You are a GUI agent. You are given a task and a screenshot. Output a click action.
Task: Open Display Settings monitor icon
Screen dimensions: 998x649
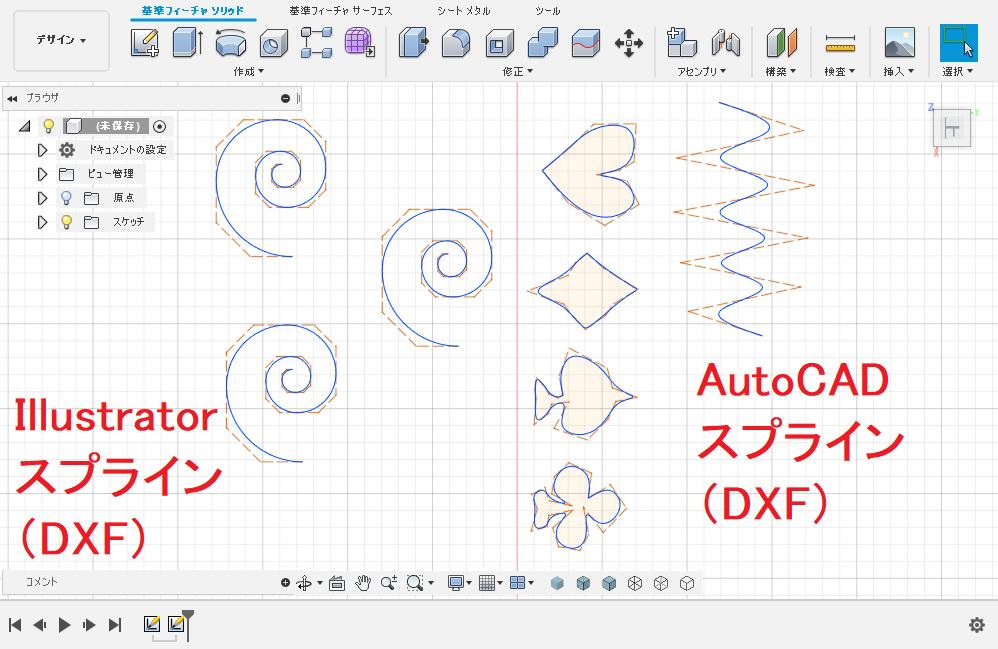tap(456, 583)
